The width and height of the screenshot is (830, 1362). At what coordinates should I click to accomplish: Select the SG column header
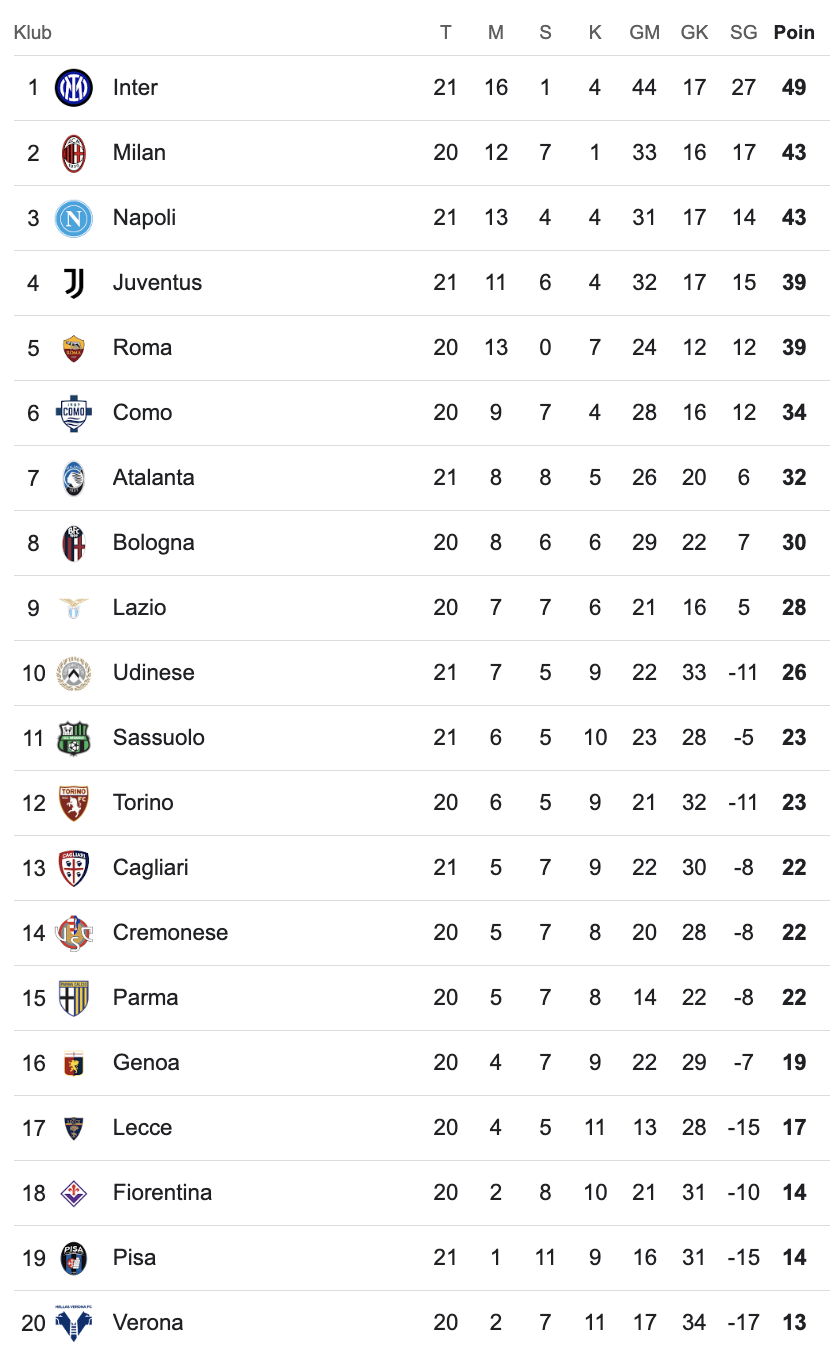click(x=743, y=32)
